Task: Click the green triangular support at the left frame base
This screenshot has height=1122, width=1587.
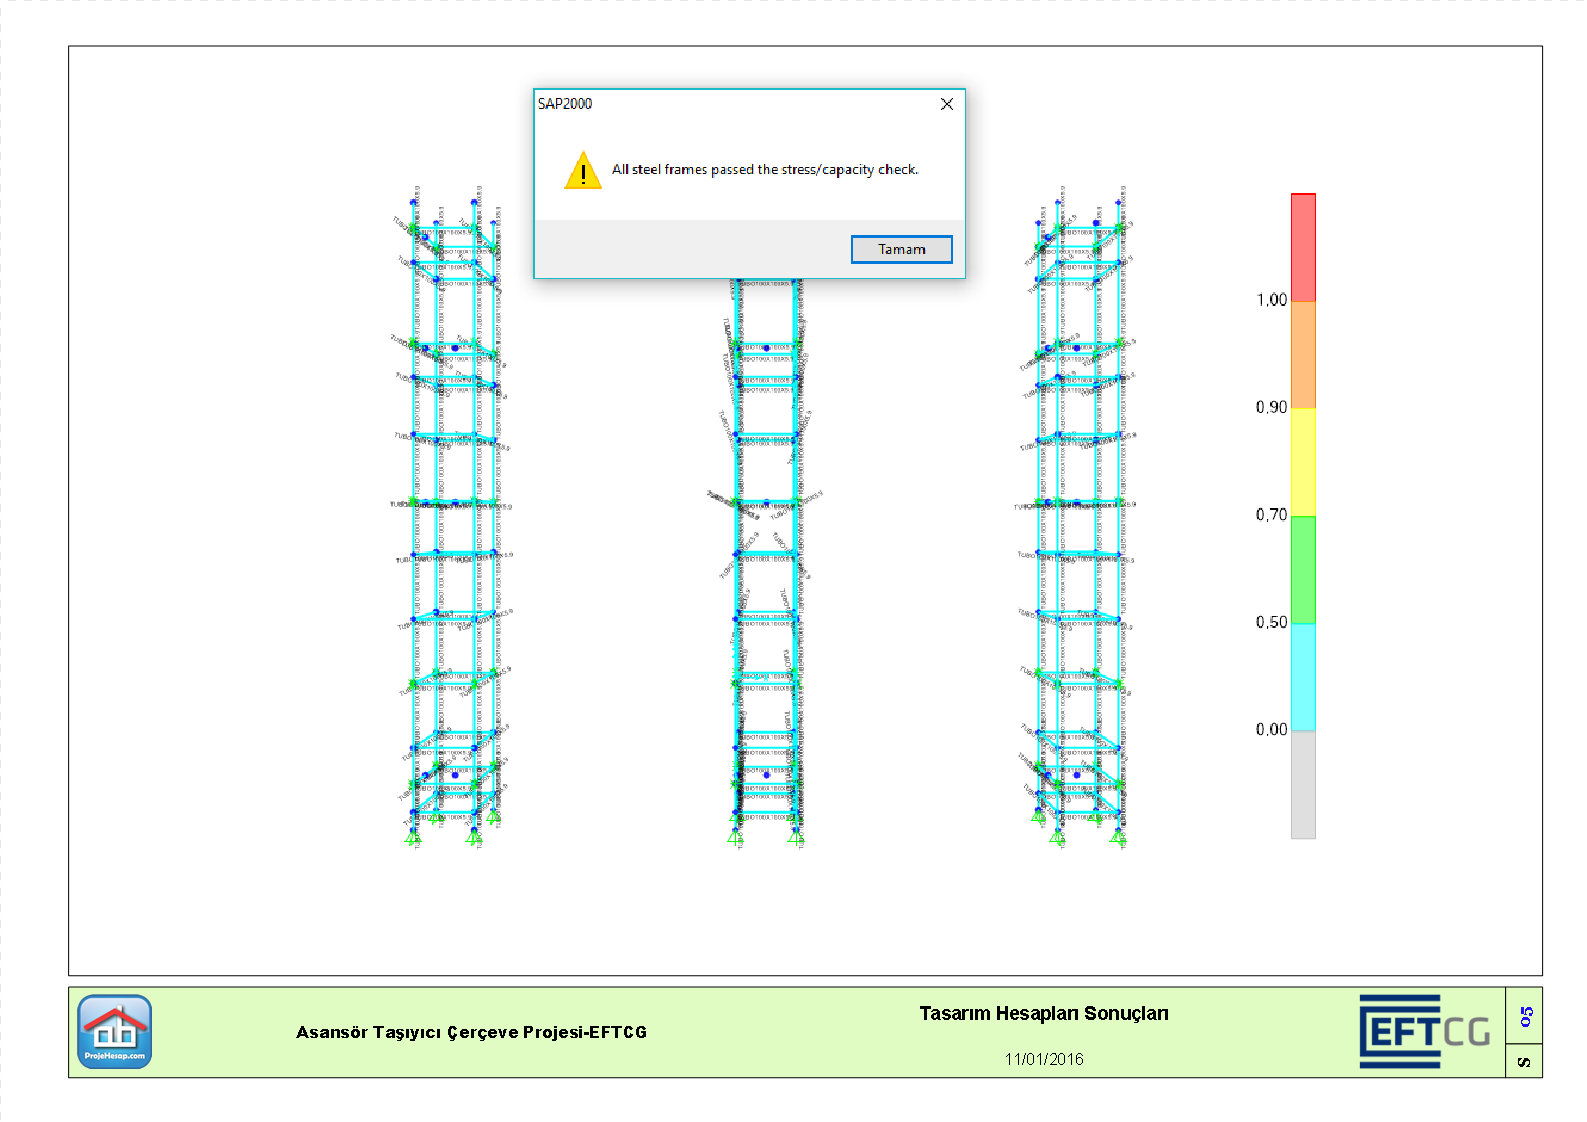Action: click(412, 836)
